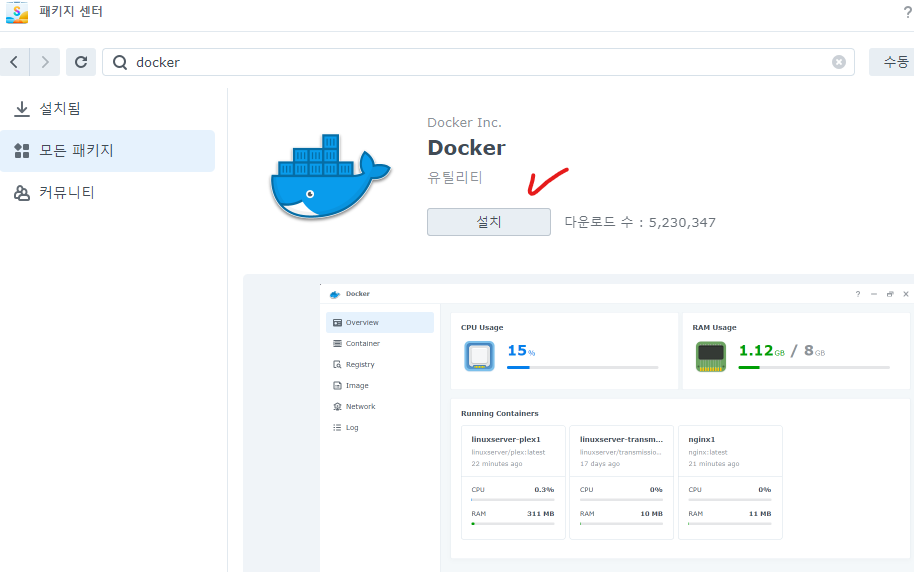This screenshot has width=914, height=572.
Task: Go forward with the right arrow button
Action: (45, 62)
